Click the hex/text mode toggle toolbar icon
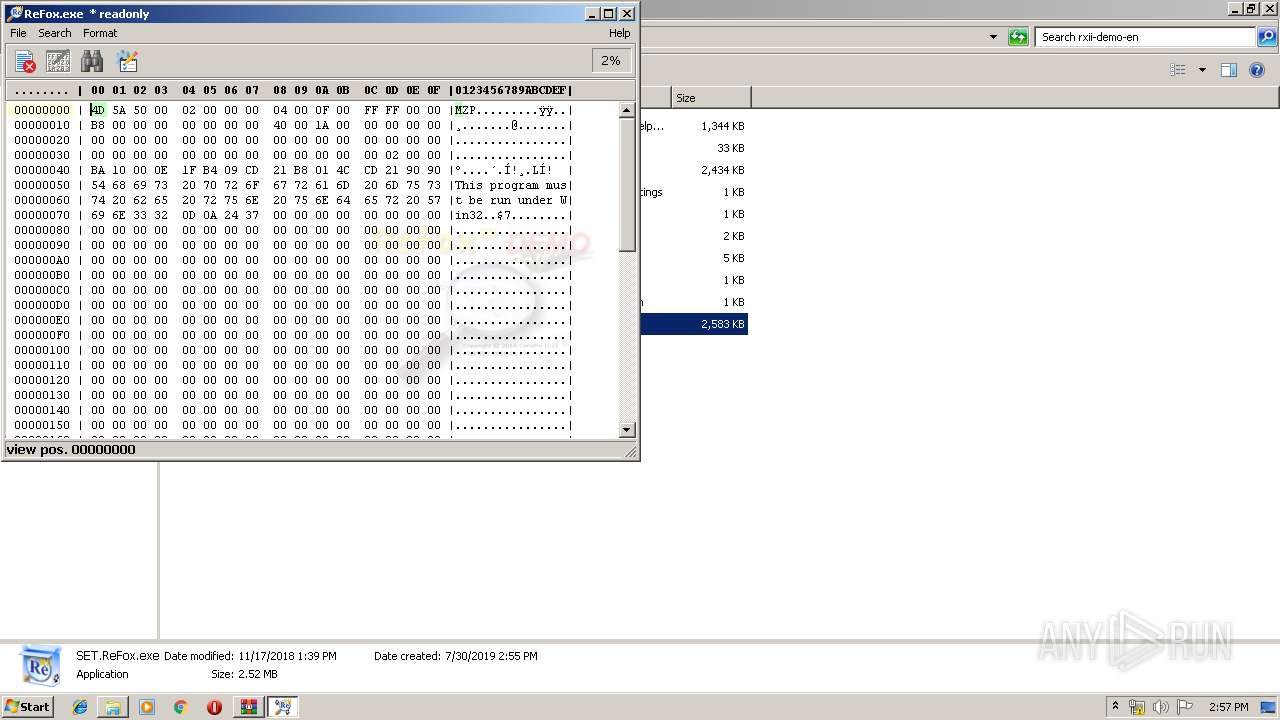The height and width of the screenshot is (720, 1280). click(58, 61)
